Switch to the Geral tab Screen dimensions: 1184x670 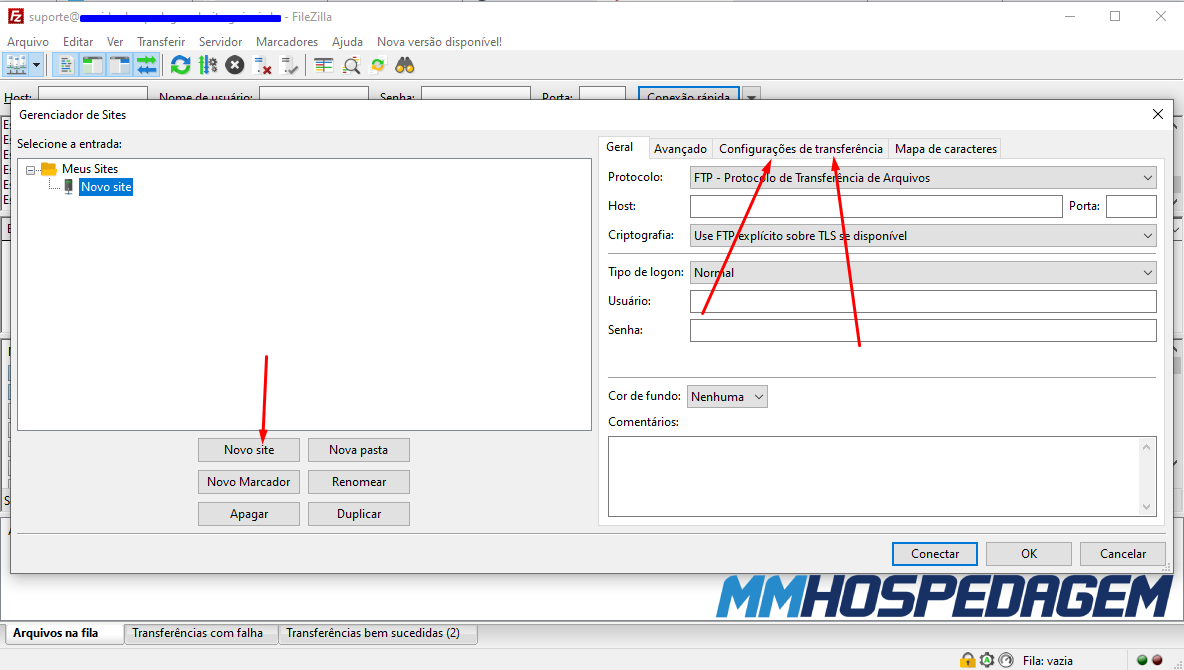coord(620,147)
